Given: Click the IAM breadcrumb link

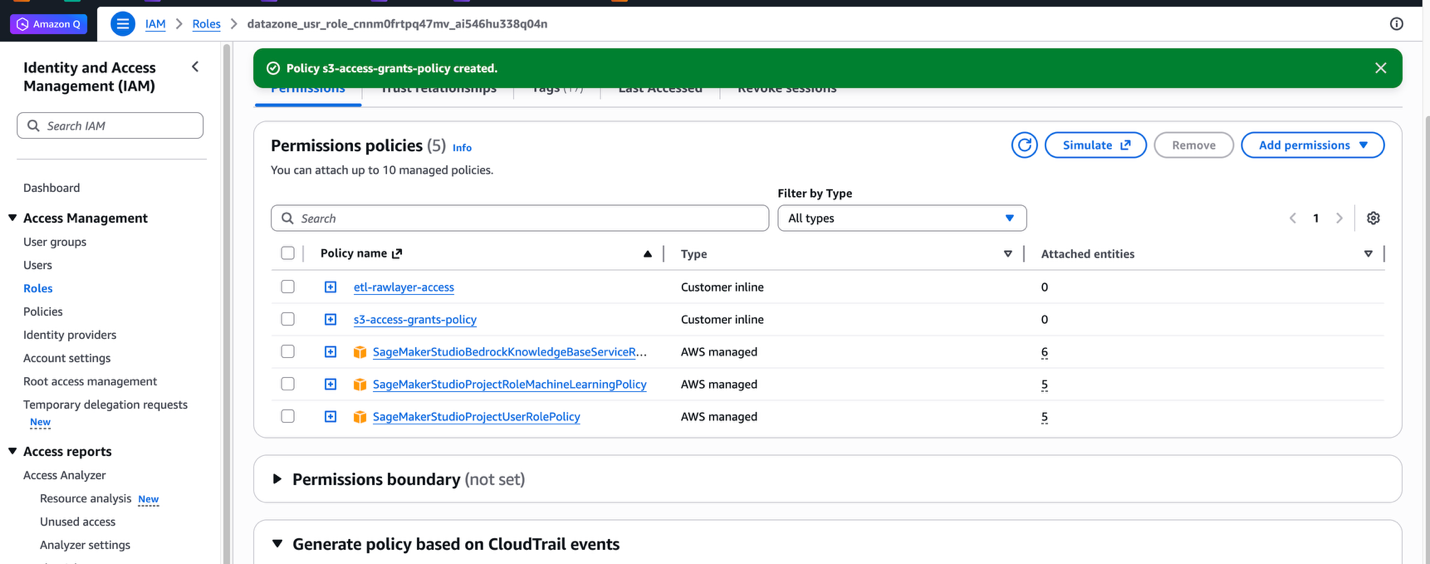Looking at the screenshot, I should [x=155, y=24].
